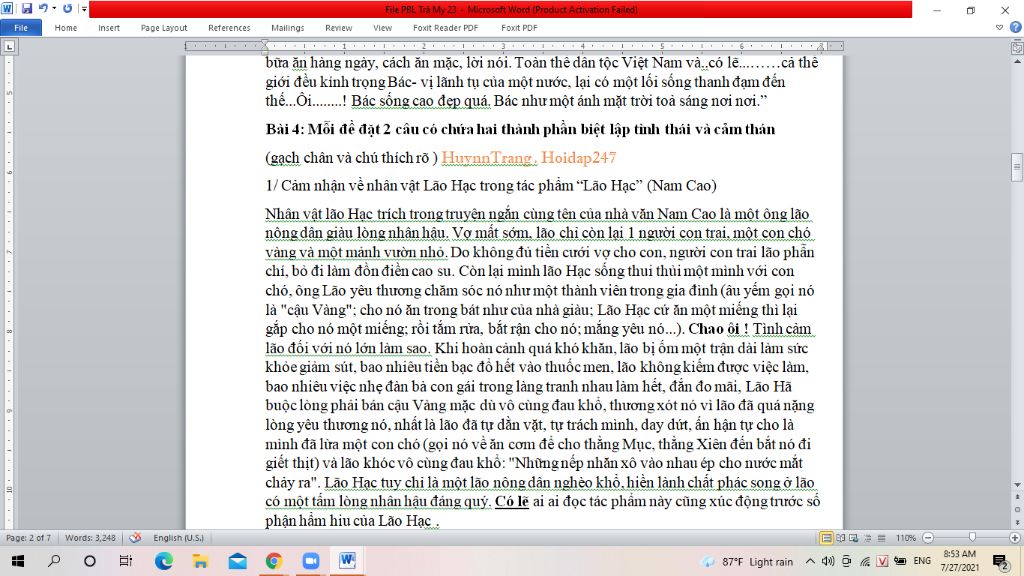Toggle the ruler view button above scrollbar
1024x576 pixels.
pyautogui.click(x=1017, y=48)
